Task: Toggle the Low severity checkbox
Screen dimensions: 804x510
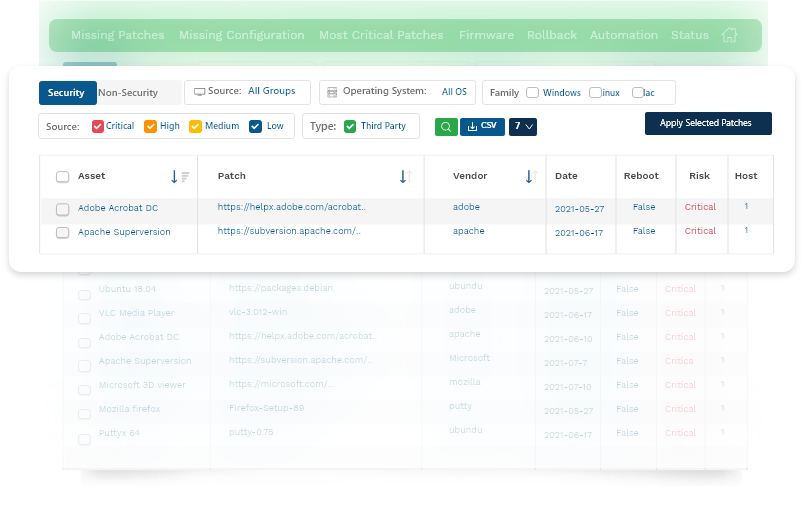Action: [x=255, y=127]
